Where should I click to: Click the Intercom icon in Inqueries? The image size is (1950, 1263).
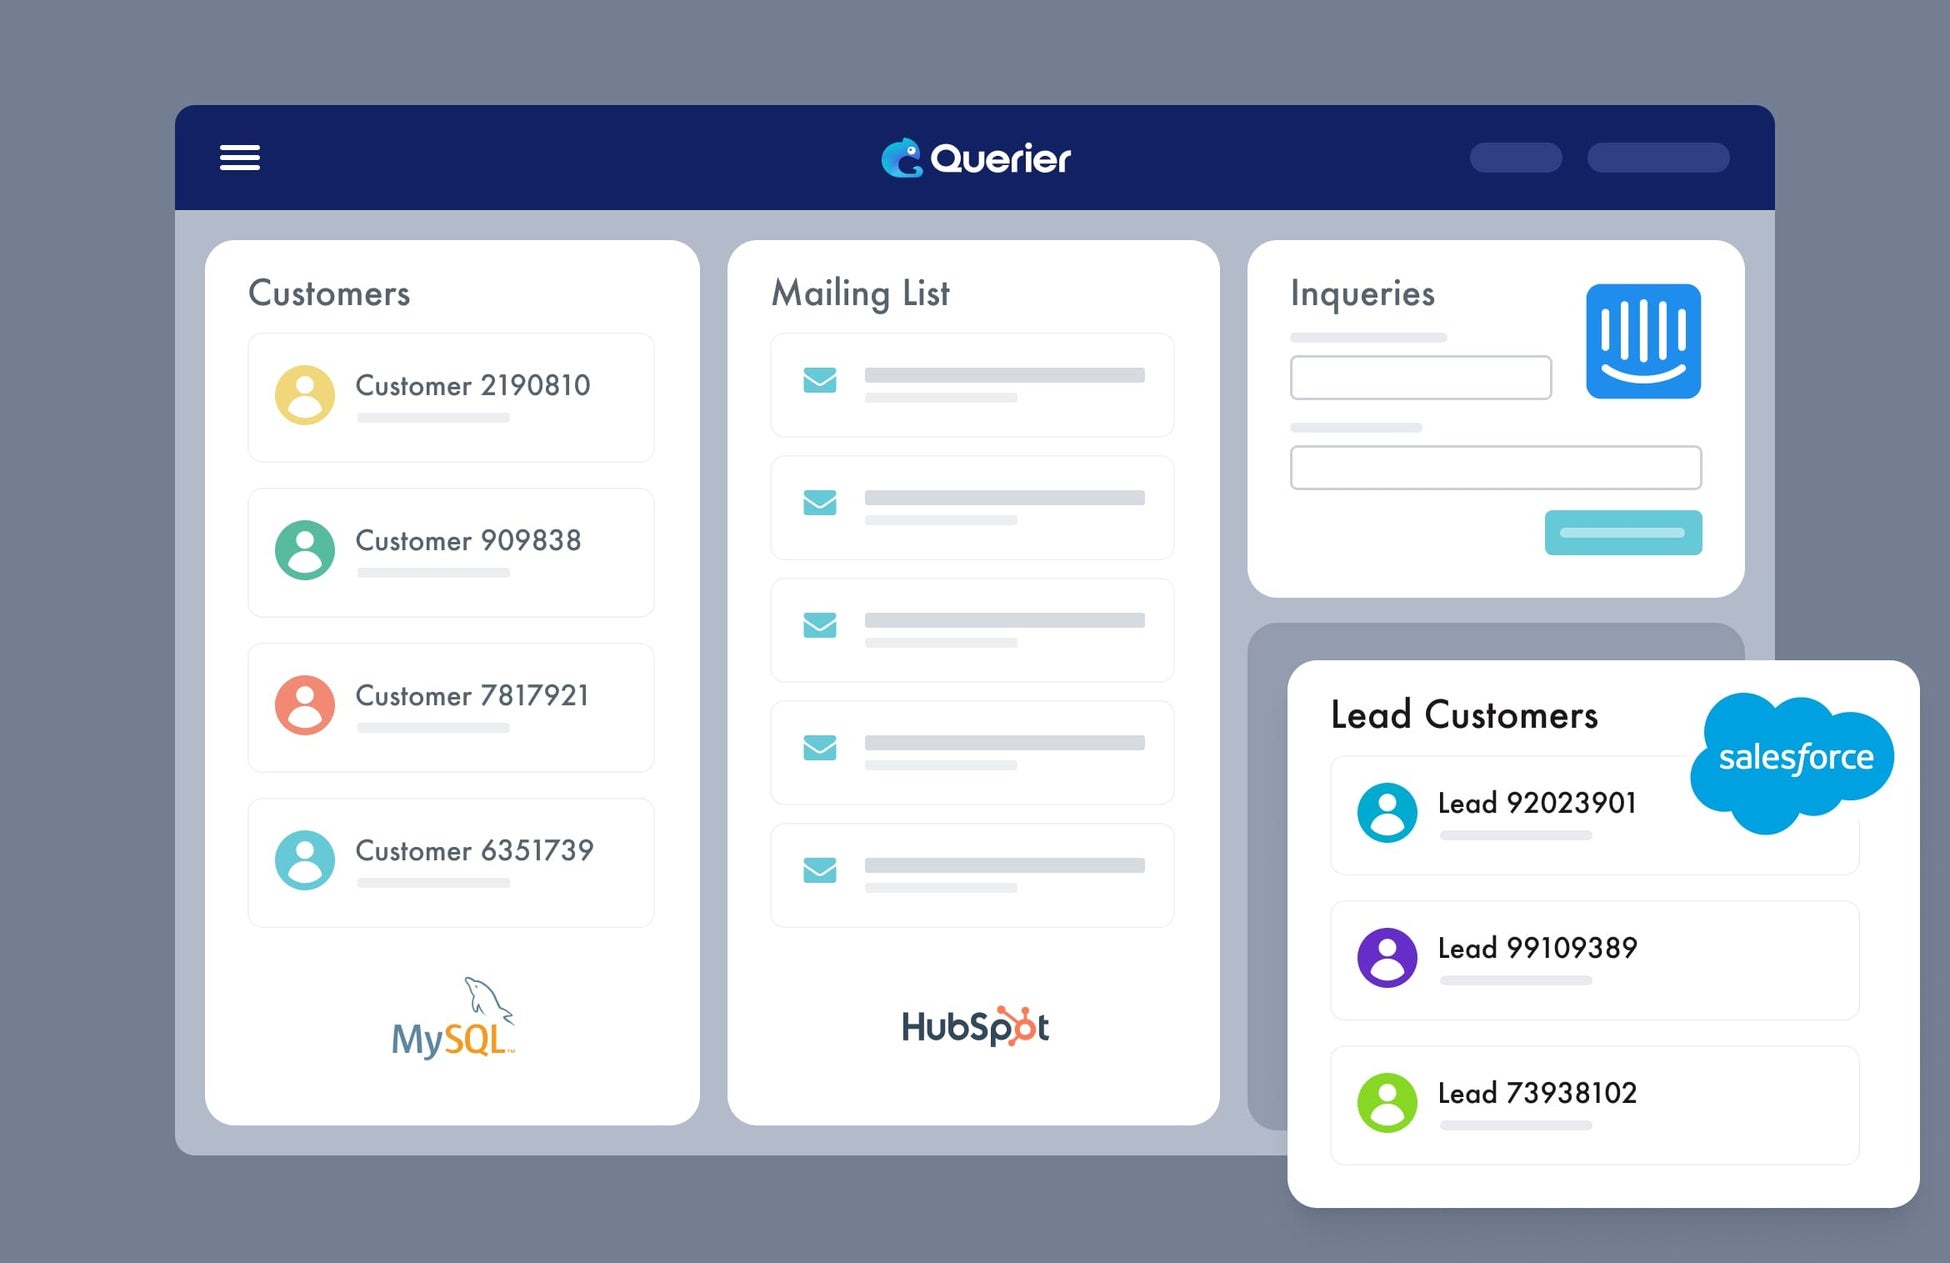1643,341
